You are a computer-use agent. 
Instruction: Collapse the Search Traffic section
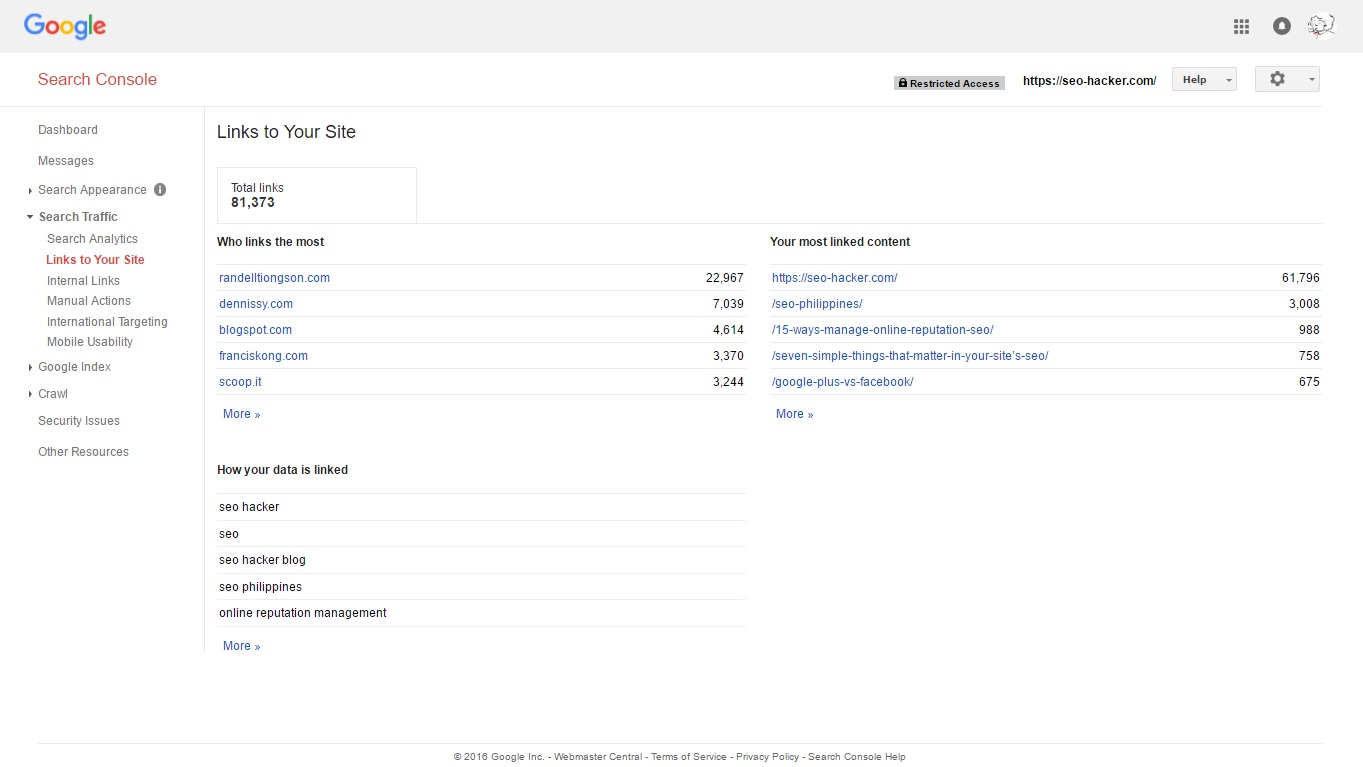77,217
